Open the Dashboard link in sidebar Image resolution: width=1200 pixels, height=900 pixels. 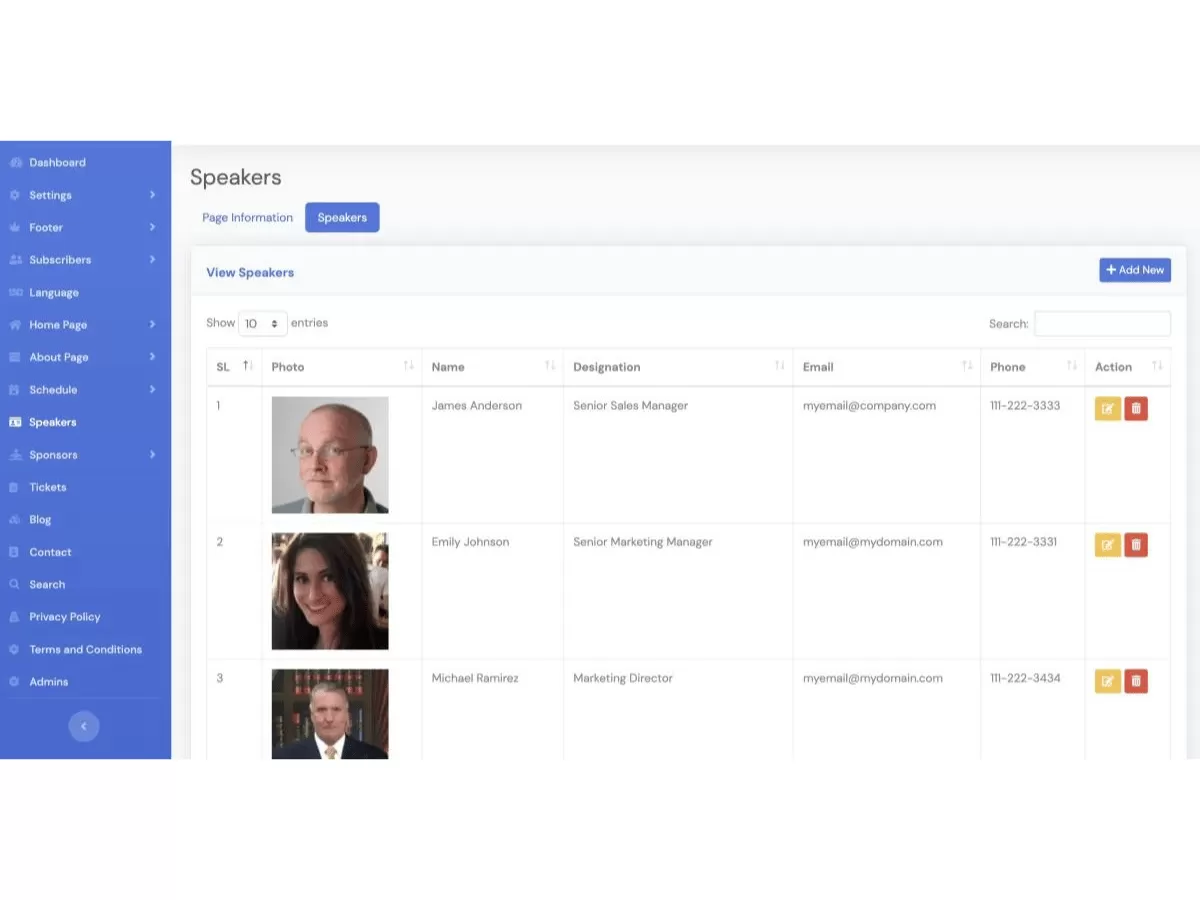coord(57,163)
